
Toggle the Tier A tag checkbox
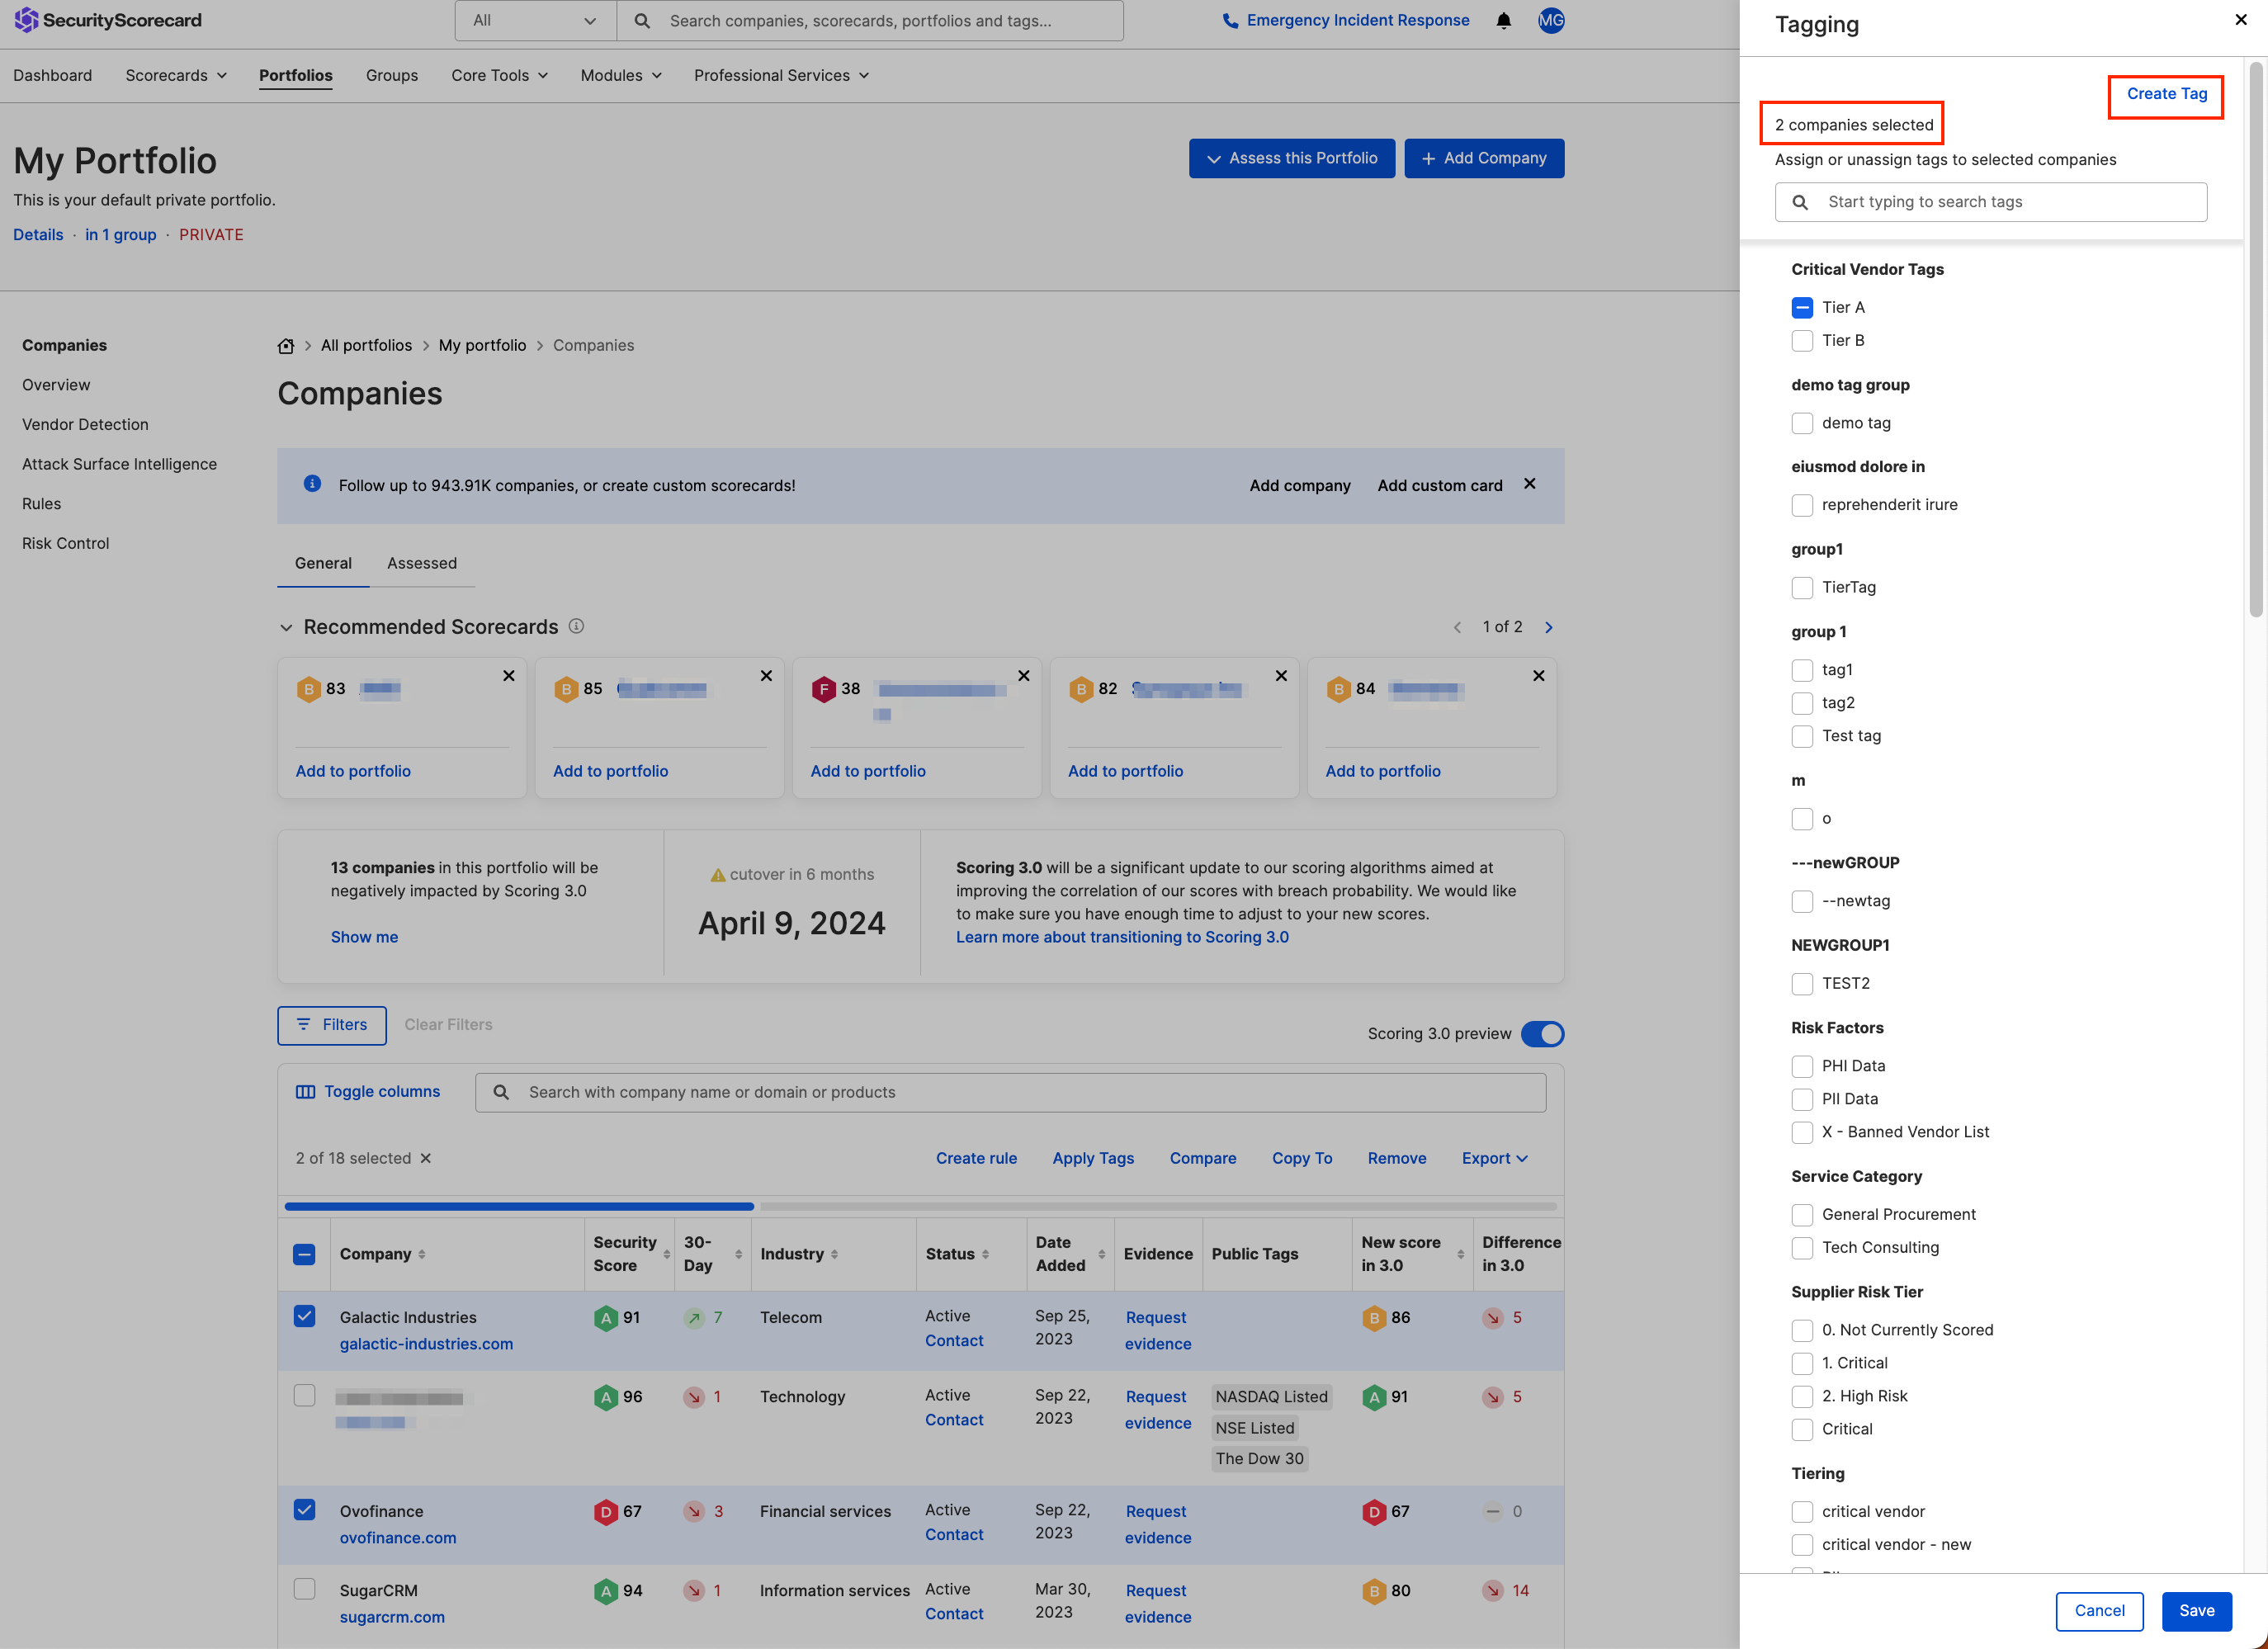tap(1802, 308)
